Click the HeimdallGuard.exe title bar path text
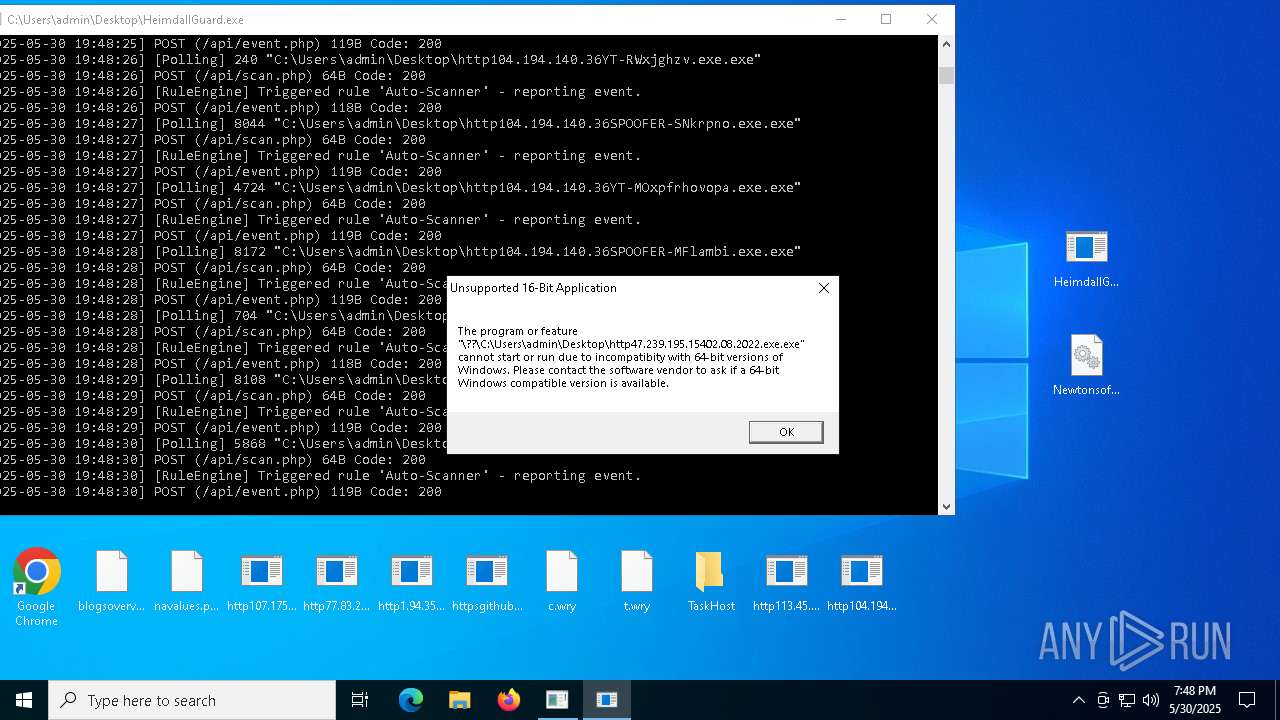 click(x=126, y=20)
